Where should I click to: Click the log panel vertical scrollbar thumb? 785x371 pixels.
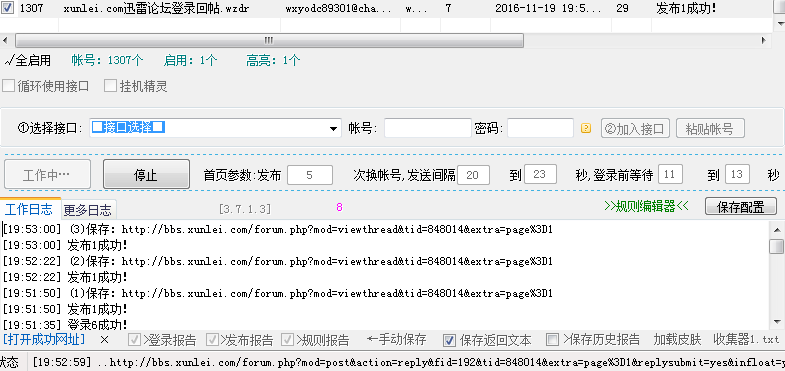pyautogui.click(x=776, y=246)
